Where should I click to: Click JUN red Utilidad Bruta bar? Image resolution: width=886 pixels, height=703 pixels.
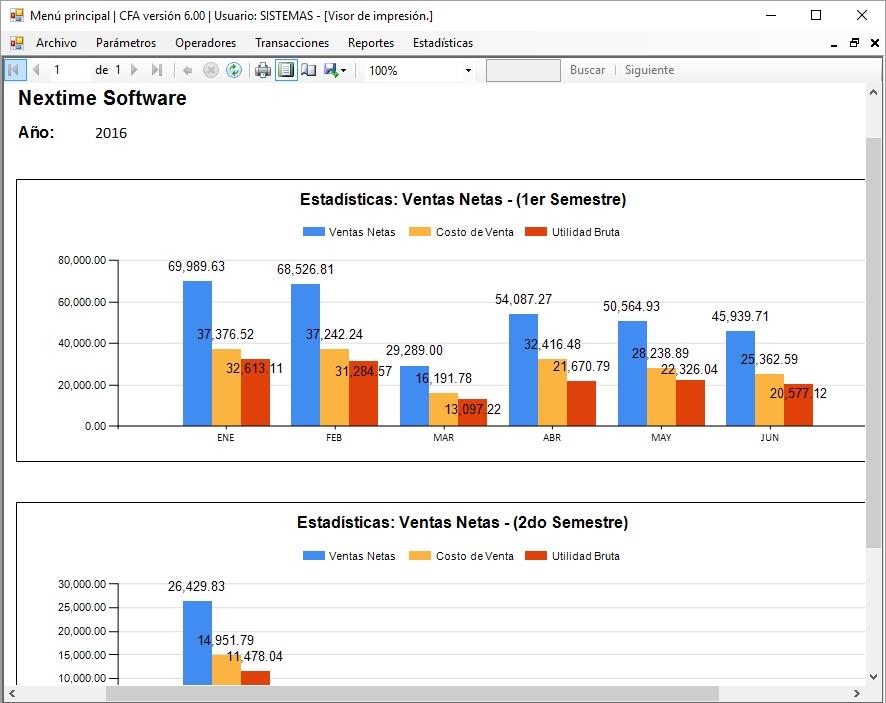(798, 405)
